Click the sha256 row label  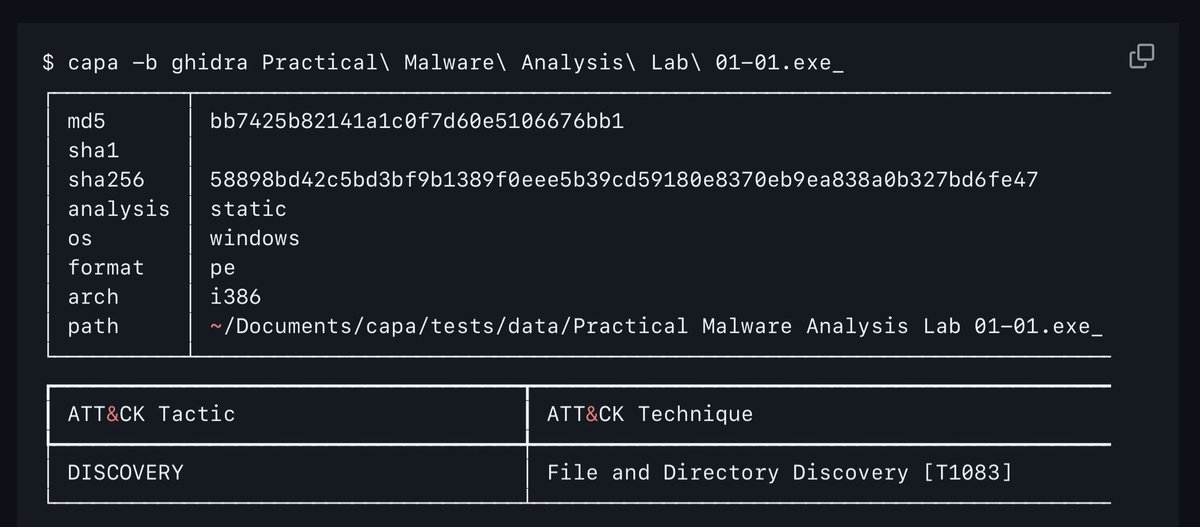[106, 180]
